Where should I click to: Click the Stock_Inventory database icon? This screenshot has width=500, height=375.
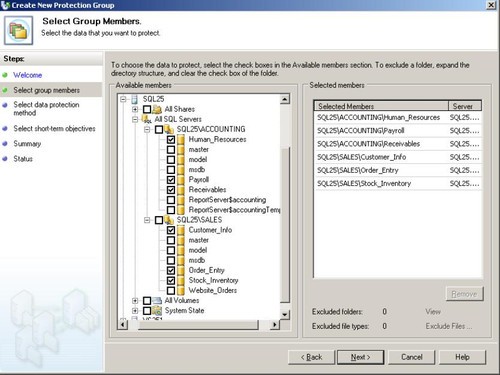pyautogui.click(x=181, y=280)
